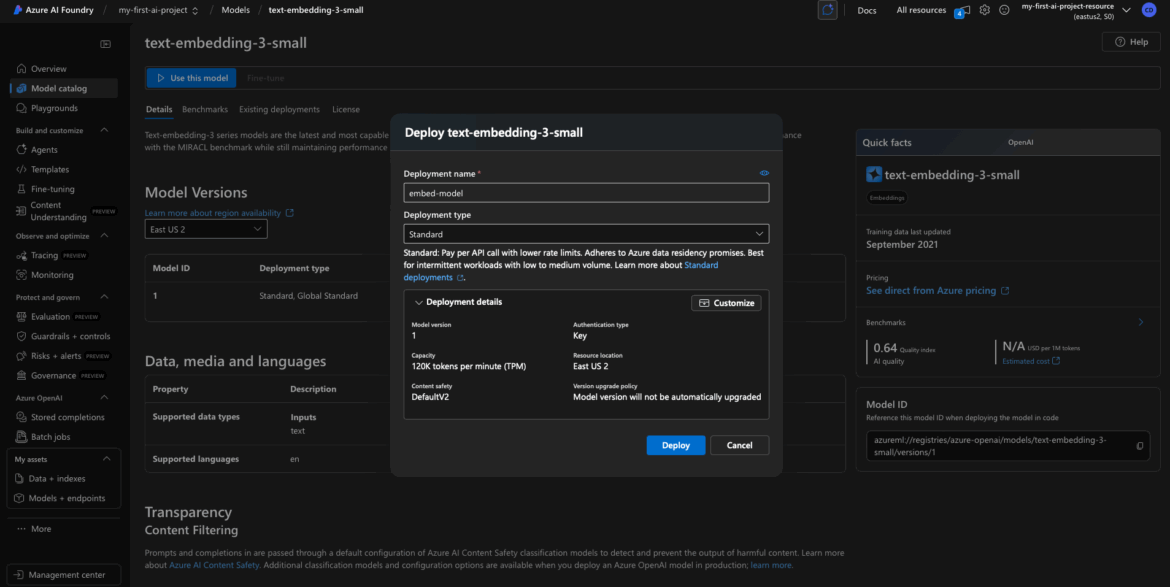Open the announcements megaphone icon
Viewport: 1170px width, 587px height.
pyautogui.click(x=964, y=10)
